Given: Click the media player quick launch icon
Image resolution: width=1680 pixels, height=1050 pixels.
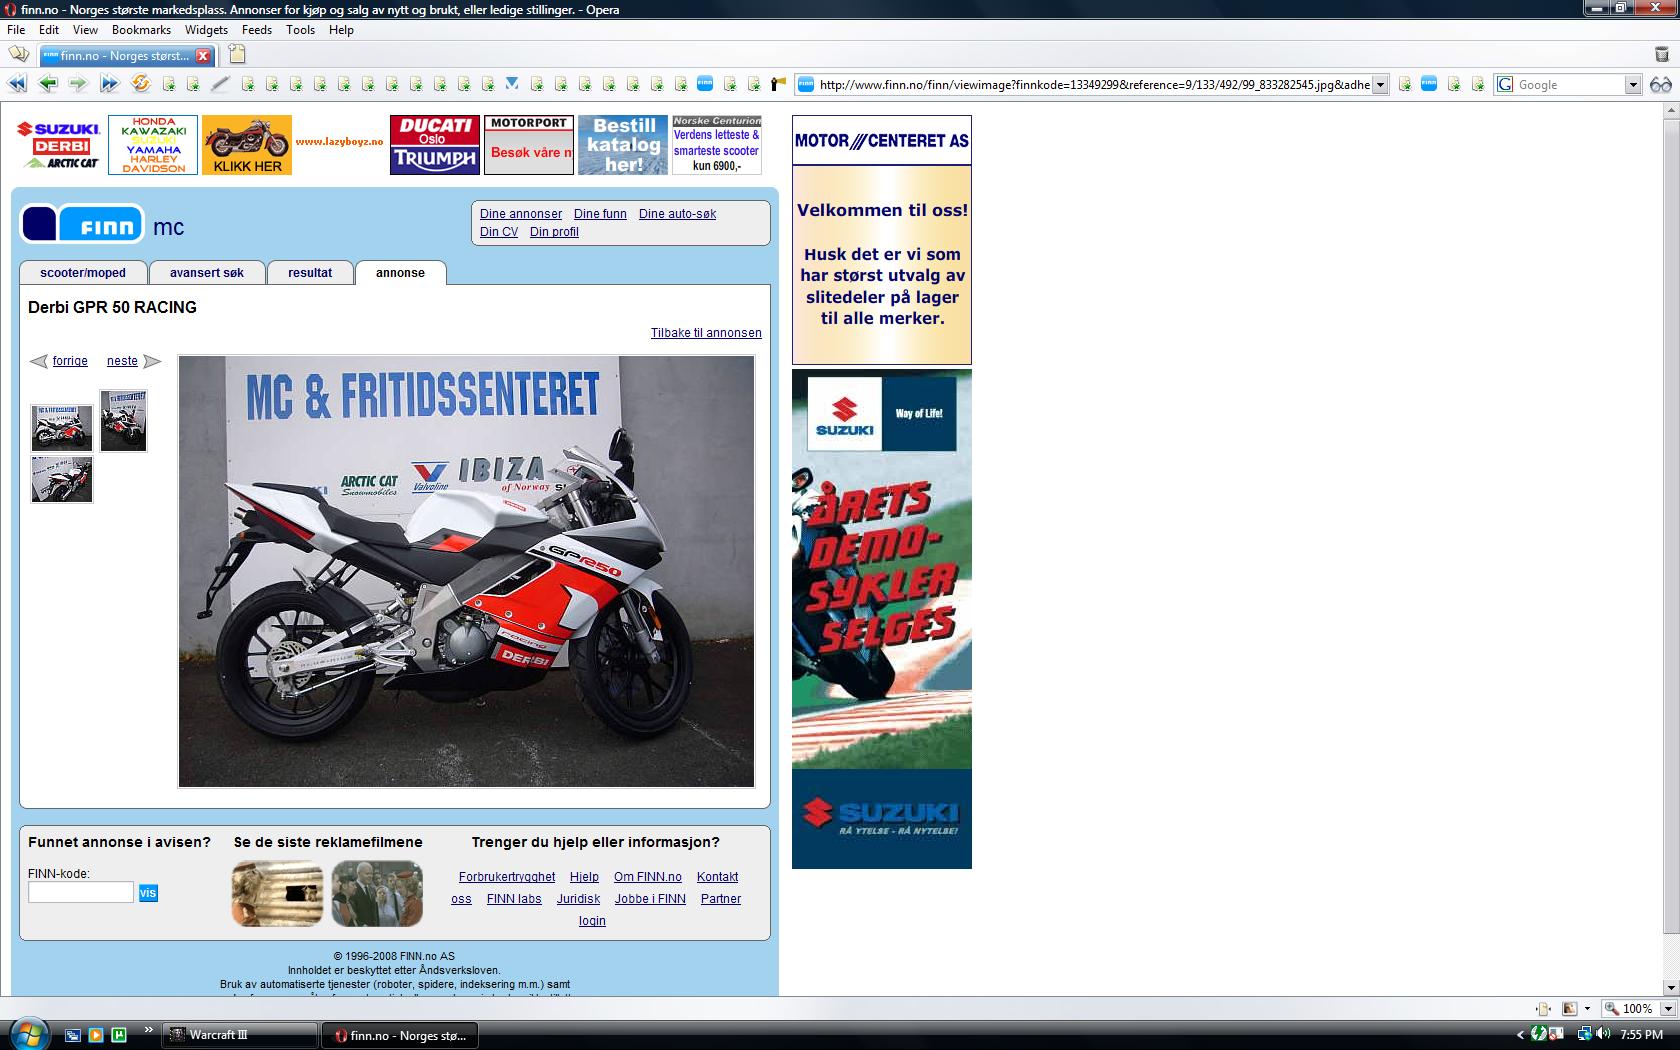Looking at the screenshot, I should [x=96, y=1035].
